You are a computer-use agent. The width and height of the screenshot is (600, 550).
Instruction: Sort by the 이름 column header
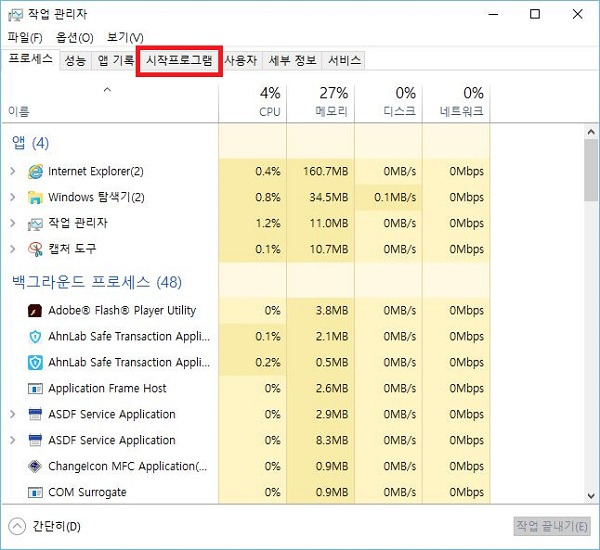(x=110, y=103)
